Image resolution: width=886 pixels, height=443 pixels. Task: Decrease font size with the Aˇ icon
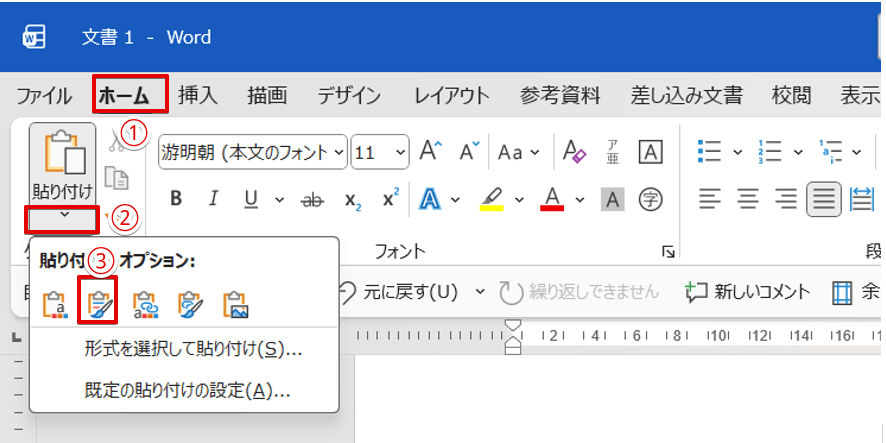click(469, 151)
